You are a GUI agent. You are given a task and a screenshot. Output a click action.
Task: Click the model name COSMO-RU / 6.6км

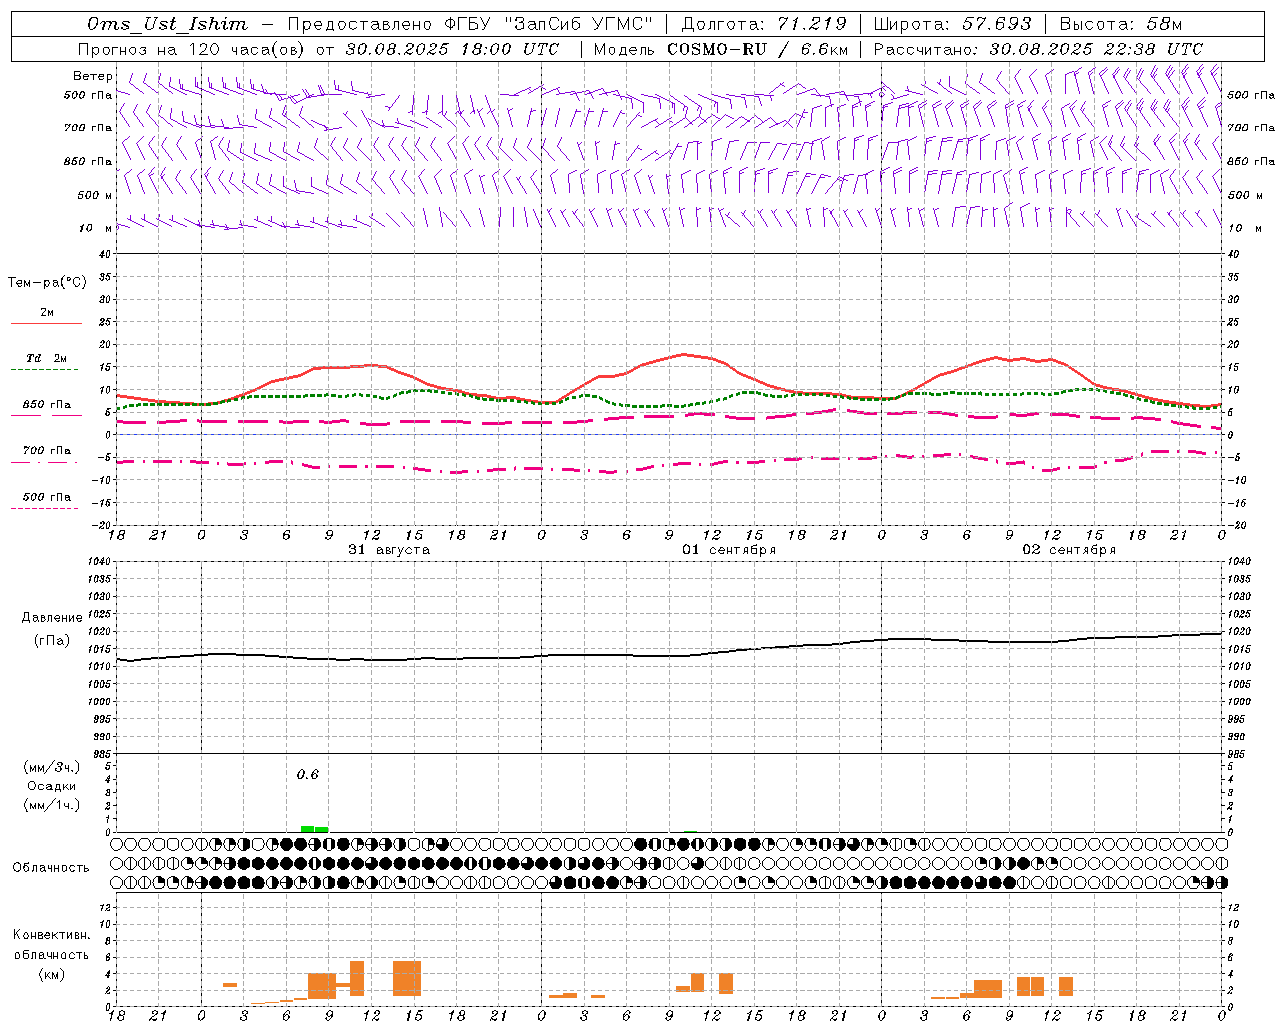point(758,49)
